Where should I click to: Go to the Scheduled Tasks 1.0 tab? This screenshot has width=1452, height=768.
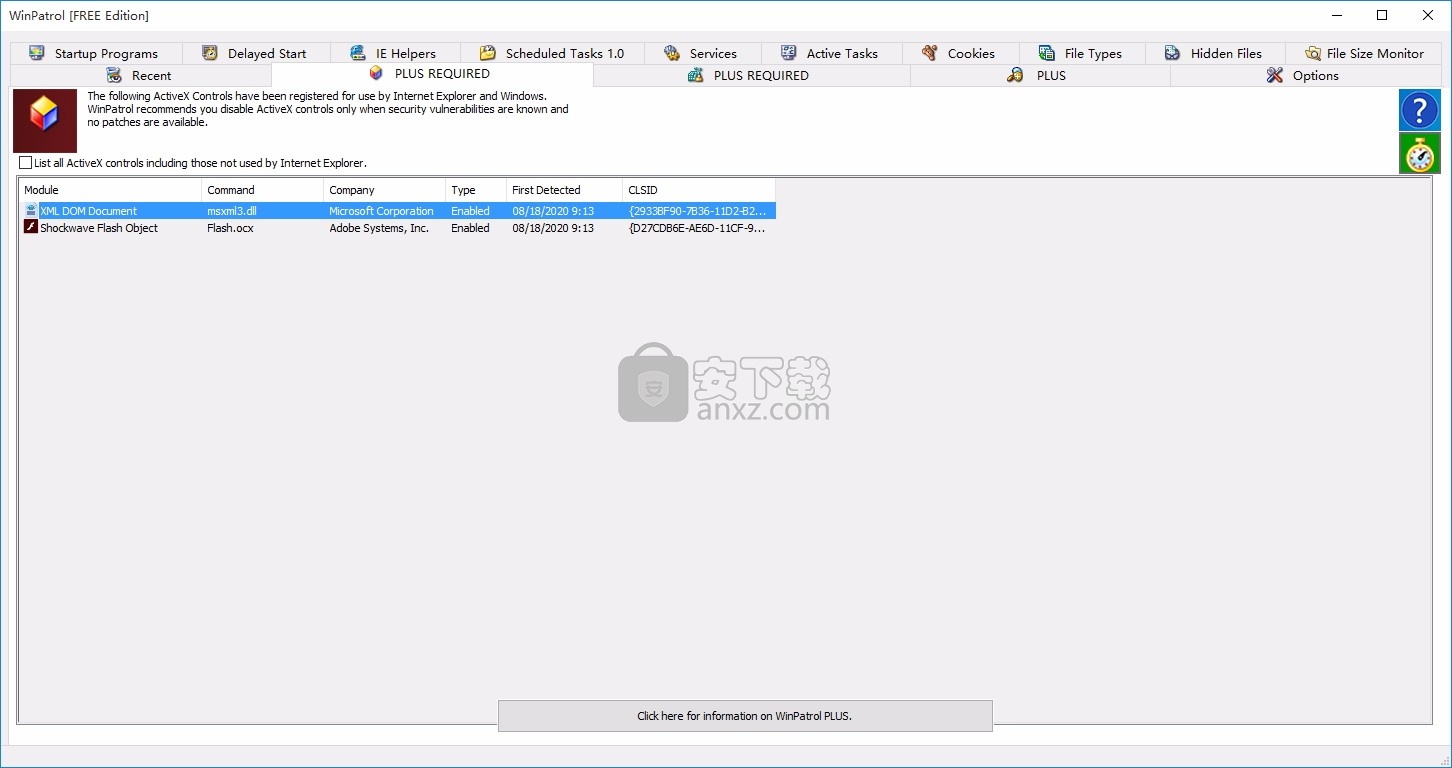[552, 53]
